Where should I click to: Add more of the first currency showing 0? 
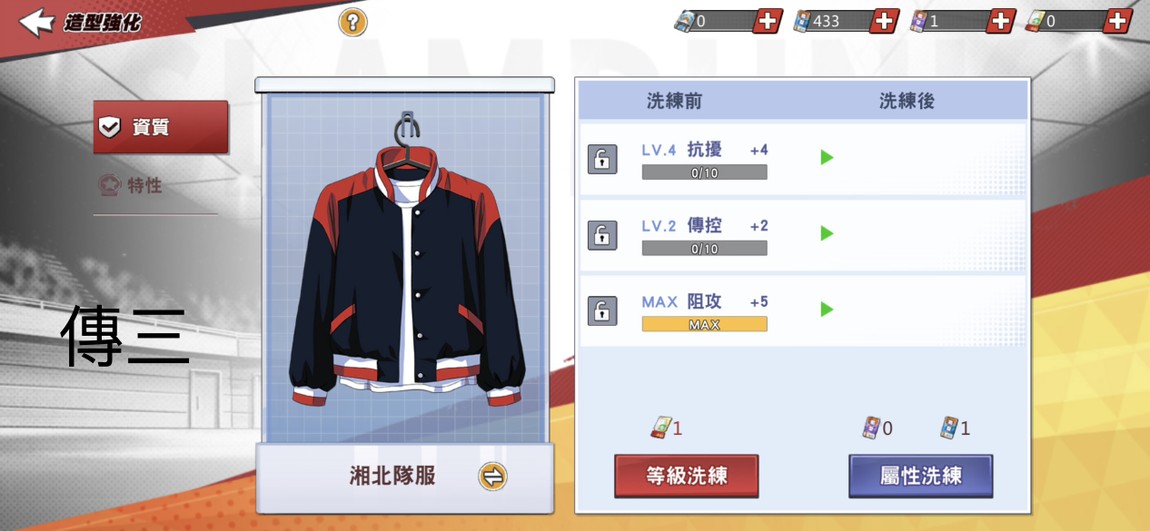pos(768,21)
